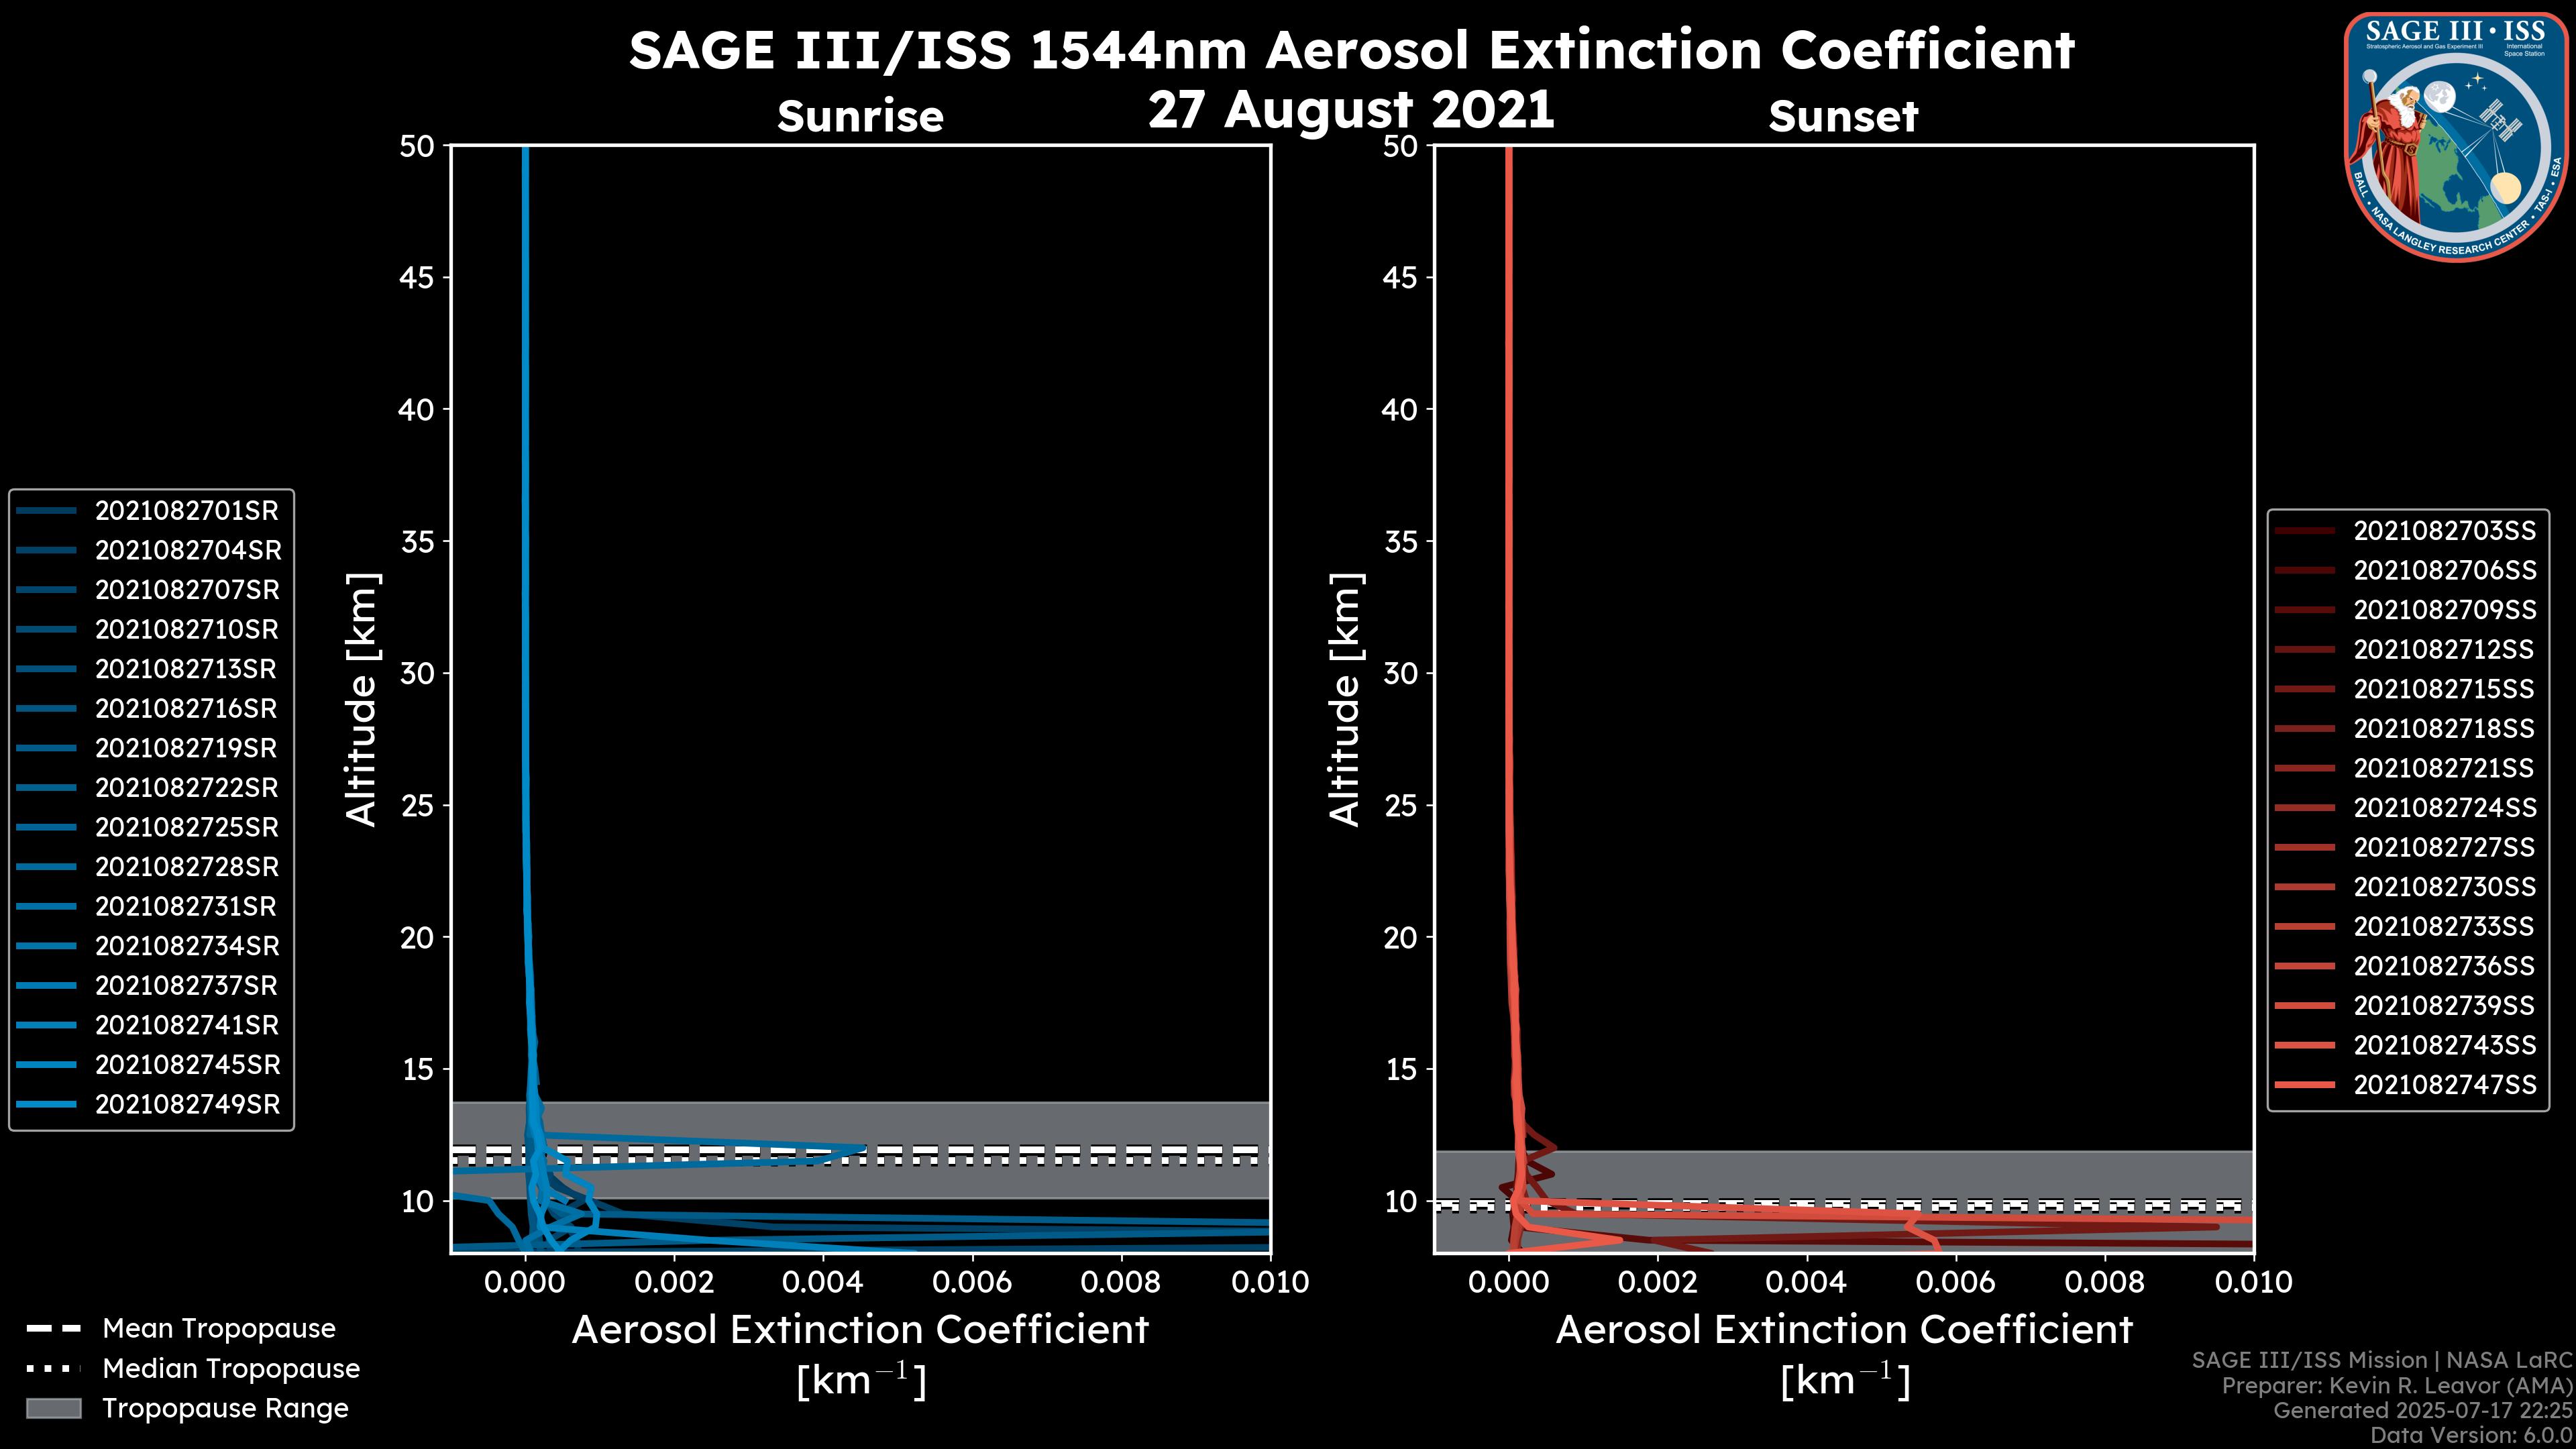
Task: Click the Sunrise plot Altitude axis label
Action: (x=362, y=698)
